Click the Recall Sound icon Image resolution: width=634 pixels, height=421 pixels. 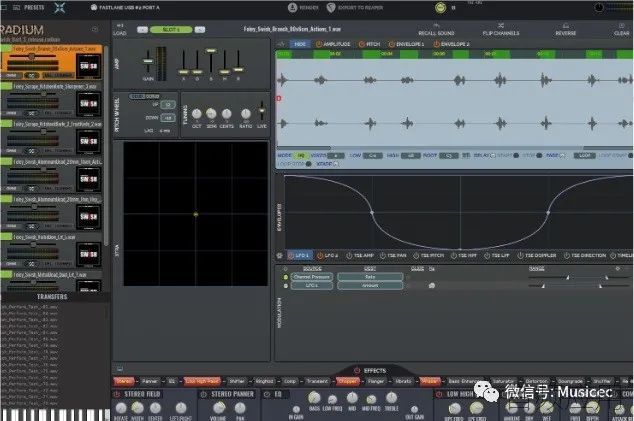click(x=436, y=25)
